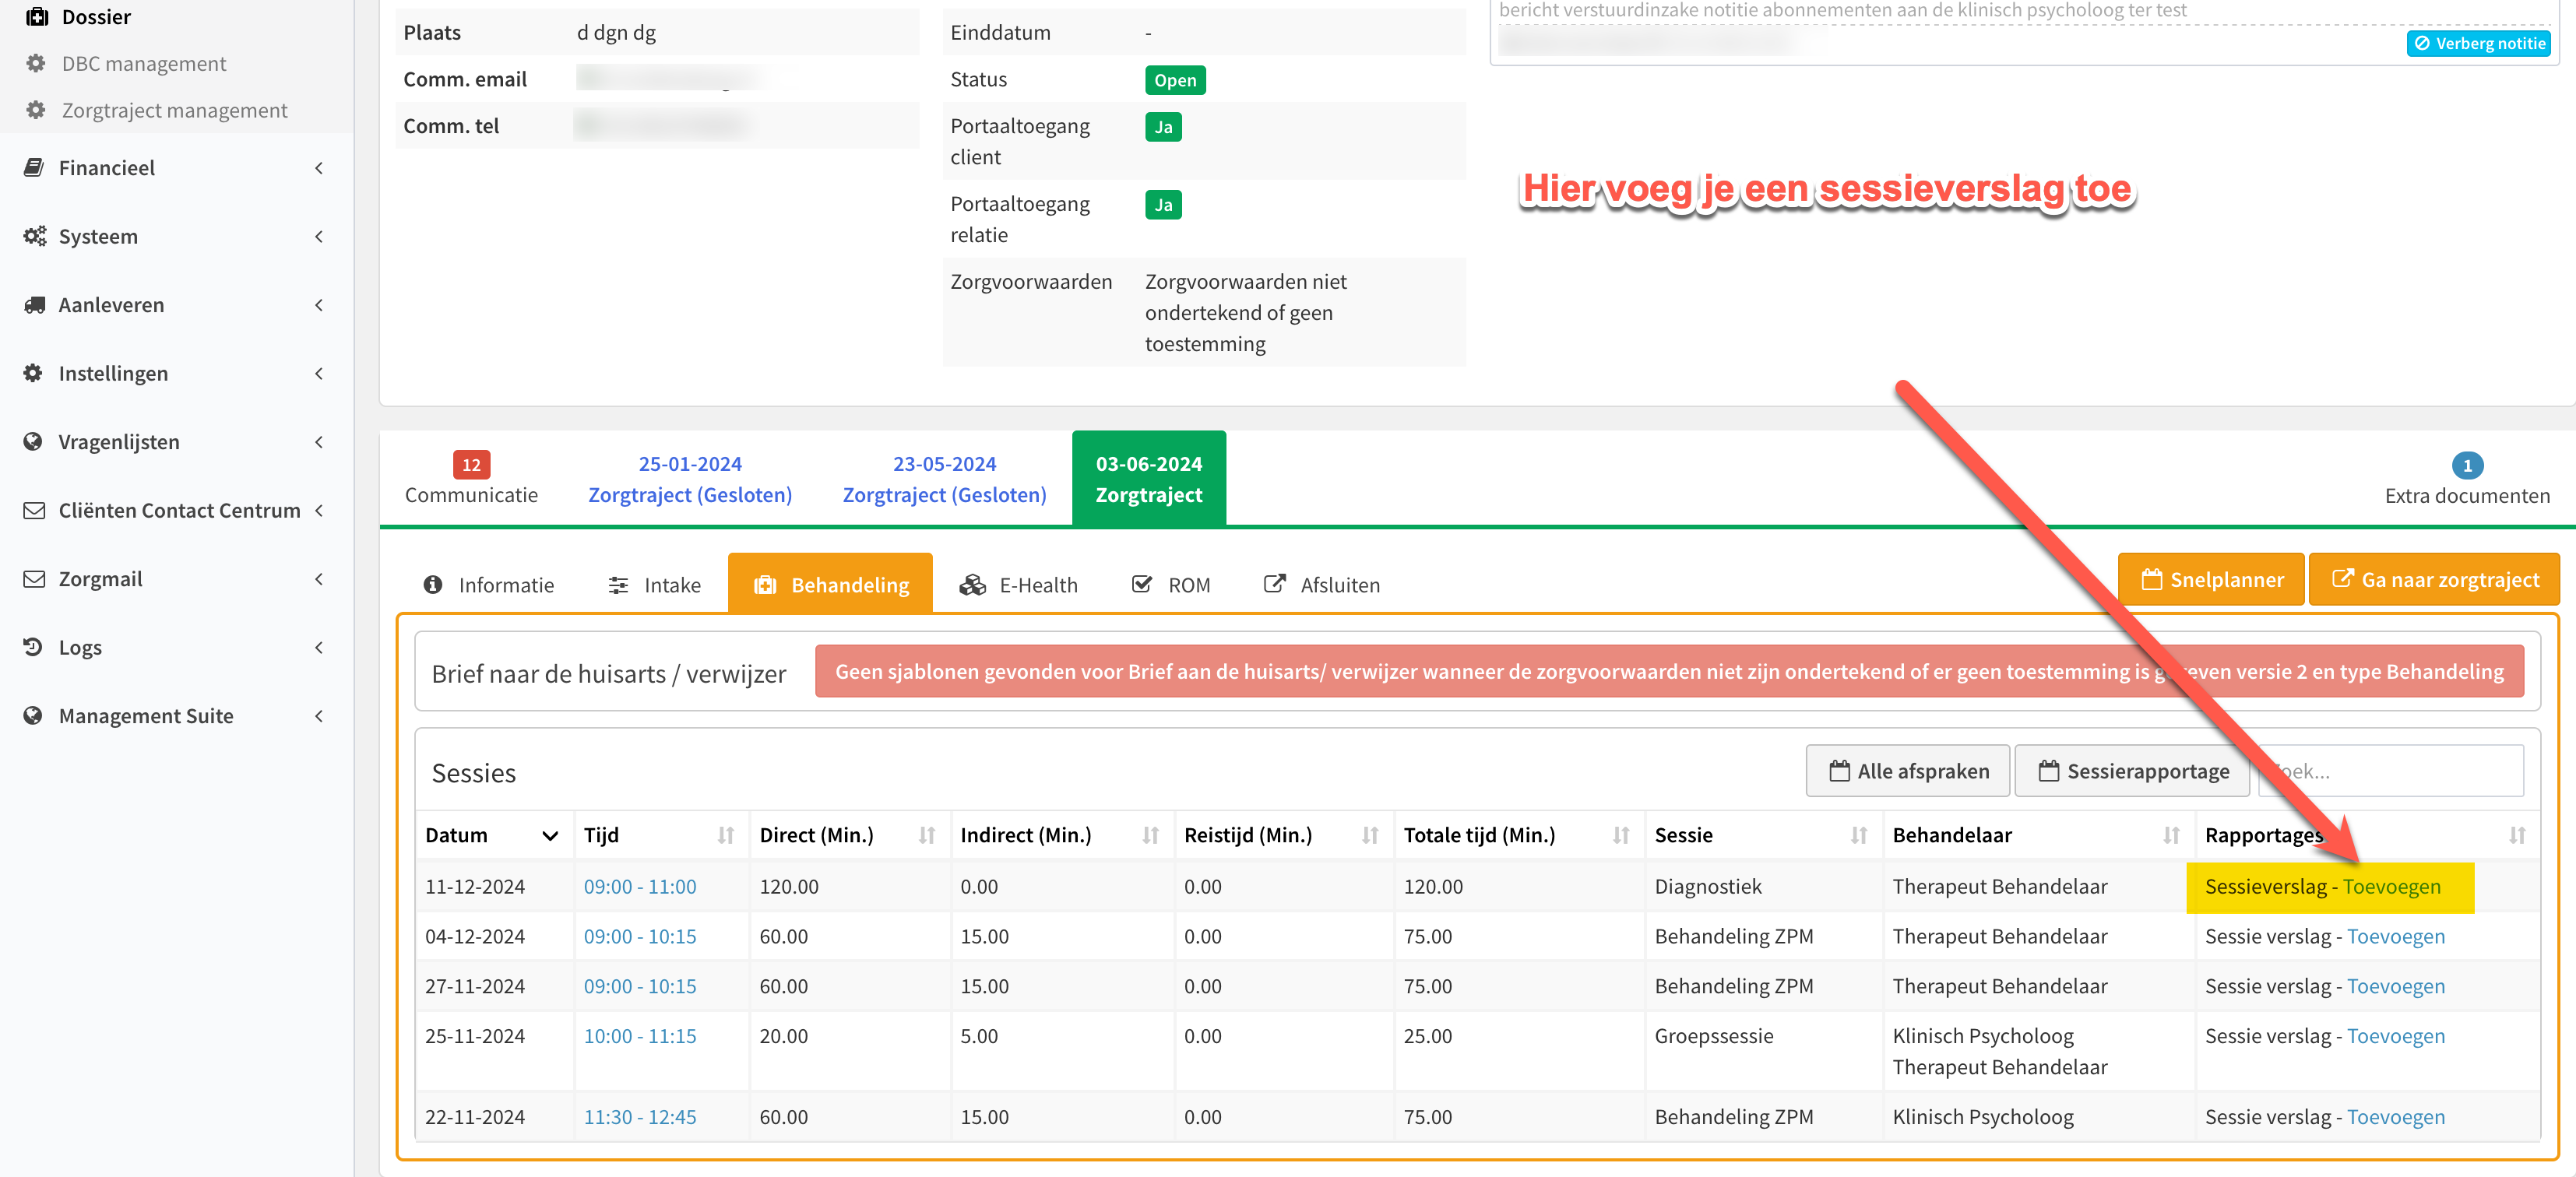Sort sessions by the Tijd column
Image resolution: width=2576 pixels, height=1177 pixels.
click(662, 835)
